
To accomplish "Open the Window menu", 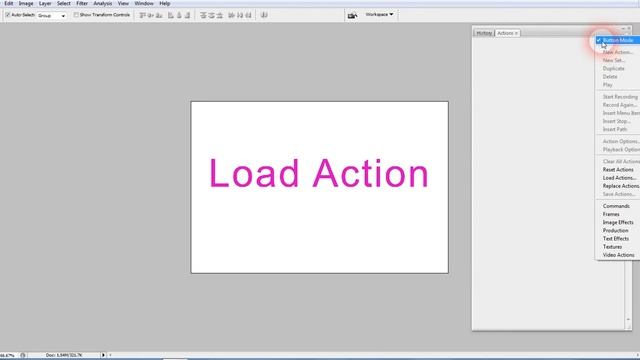I will click(144, 3).
